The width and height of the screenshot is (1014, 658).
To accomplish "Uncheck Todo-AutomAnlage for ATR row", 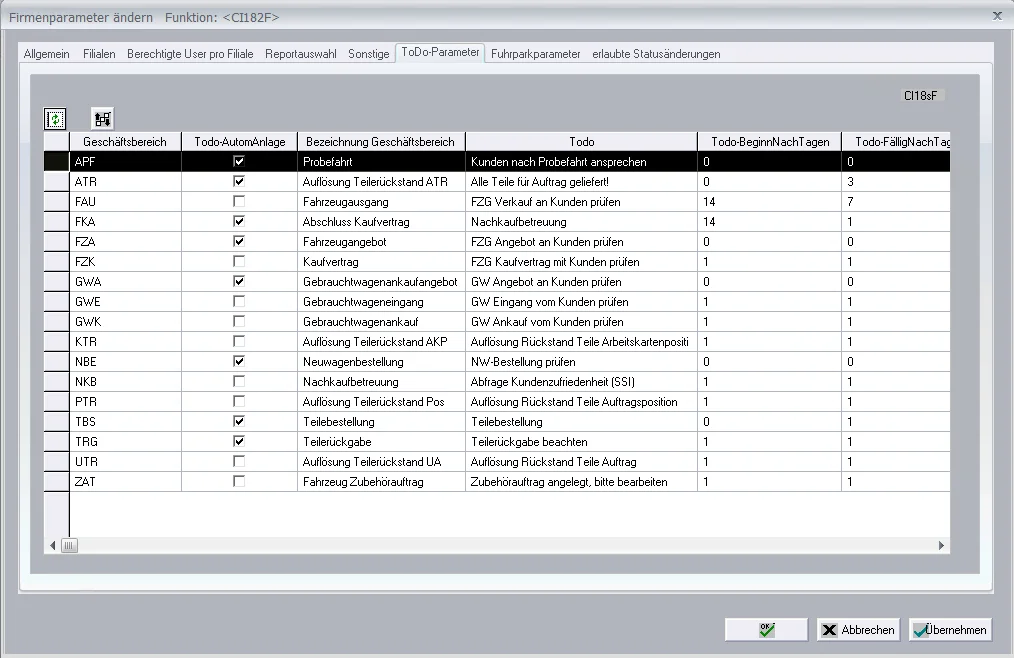I will pos(239,181).
